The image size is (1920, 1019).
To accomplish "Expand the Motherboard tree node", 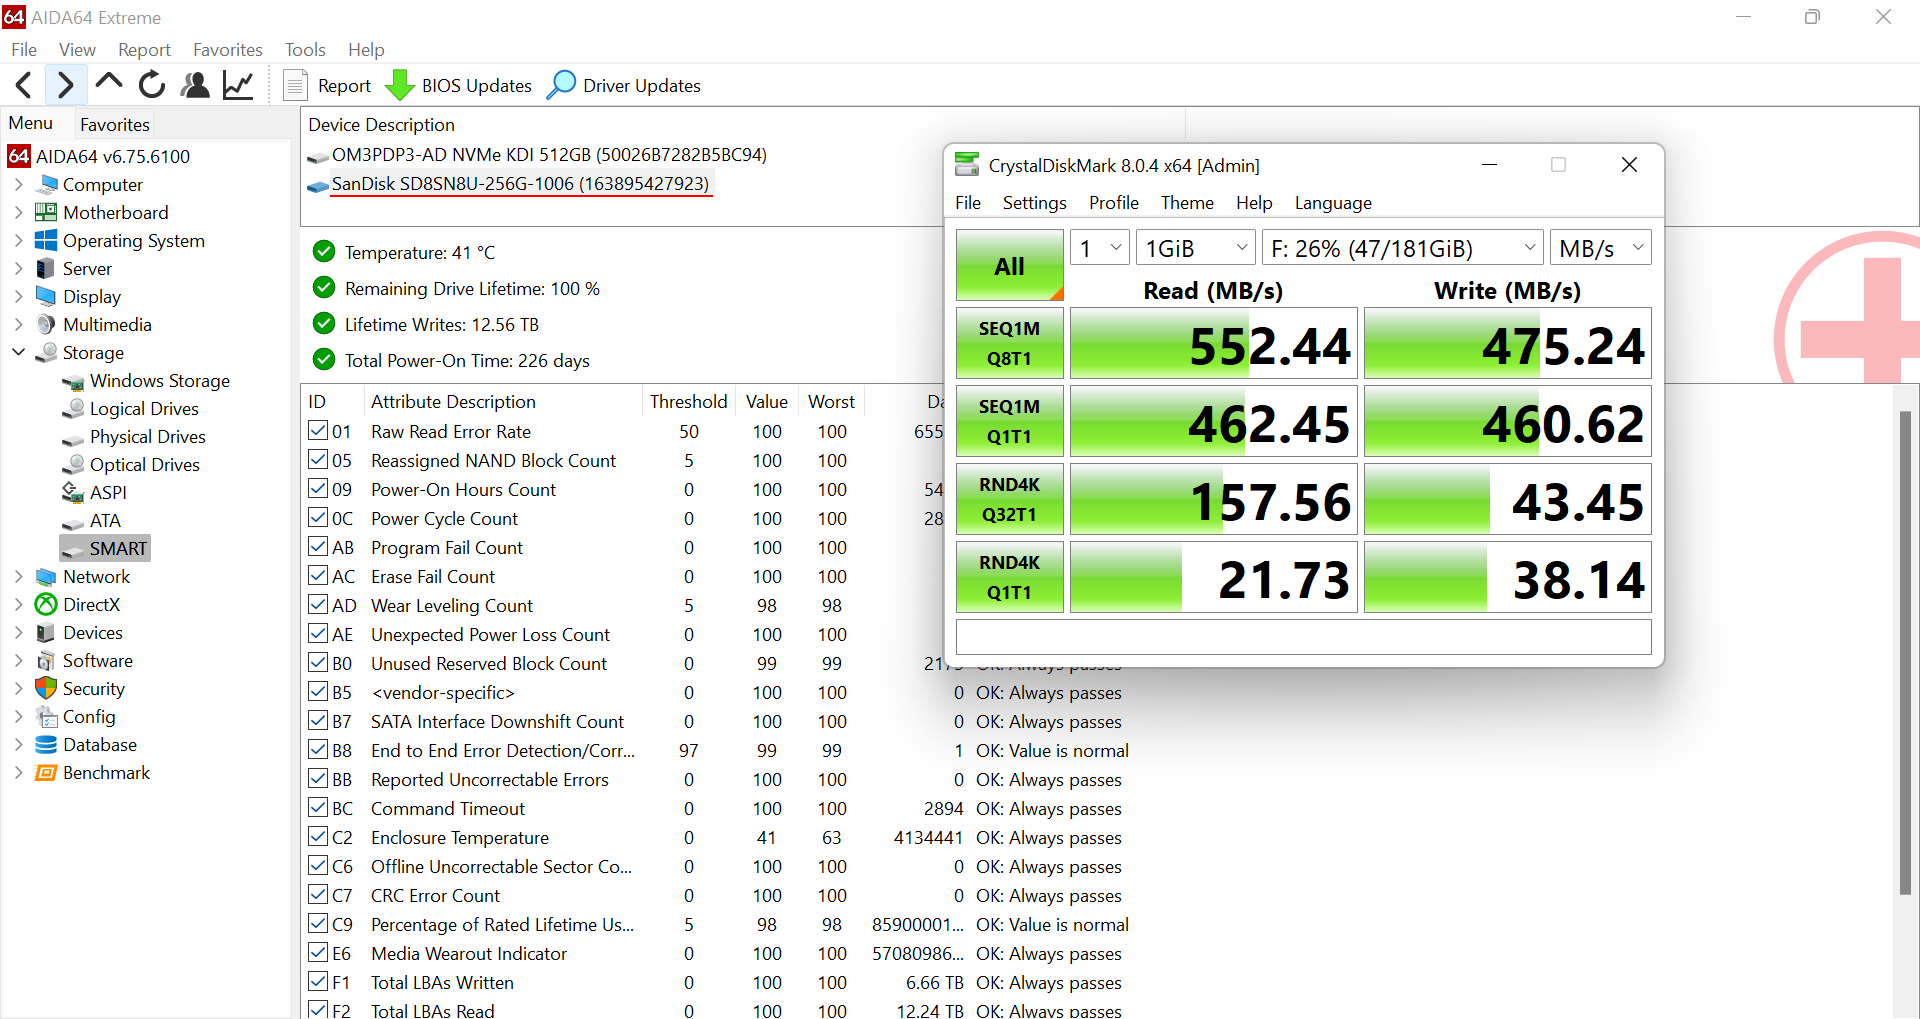I will coord(18,213).
